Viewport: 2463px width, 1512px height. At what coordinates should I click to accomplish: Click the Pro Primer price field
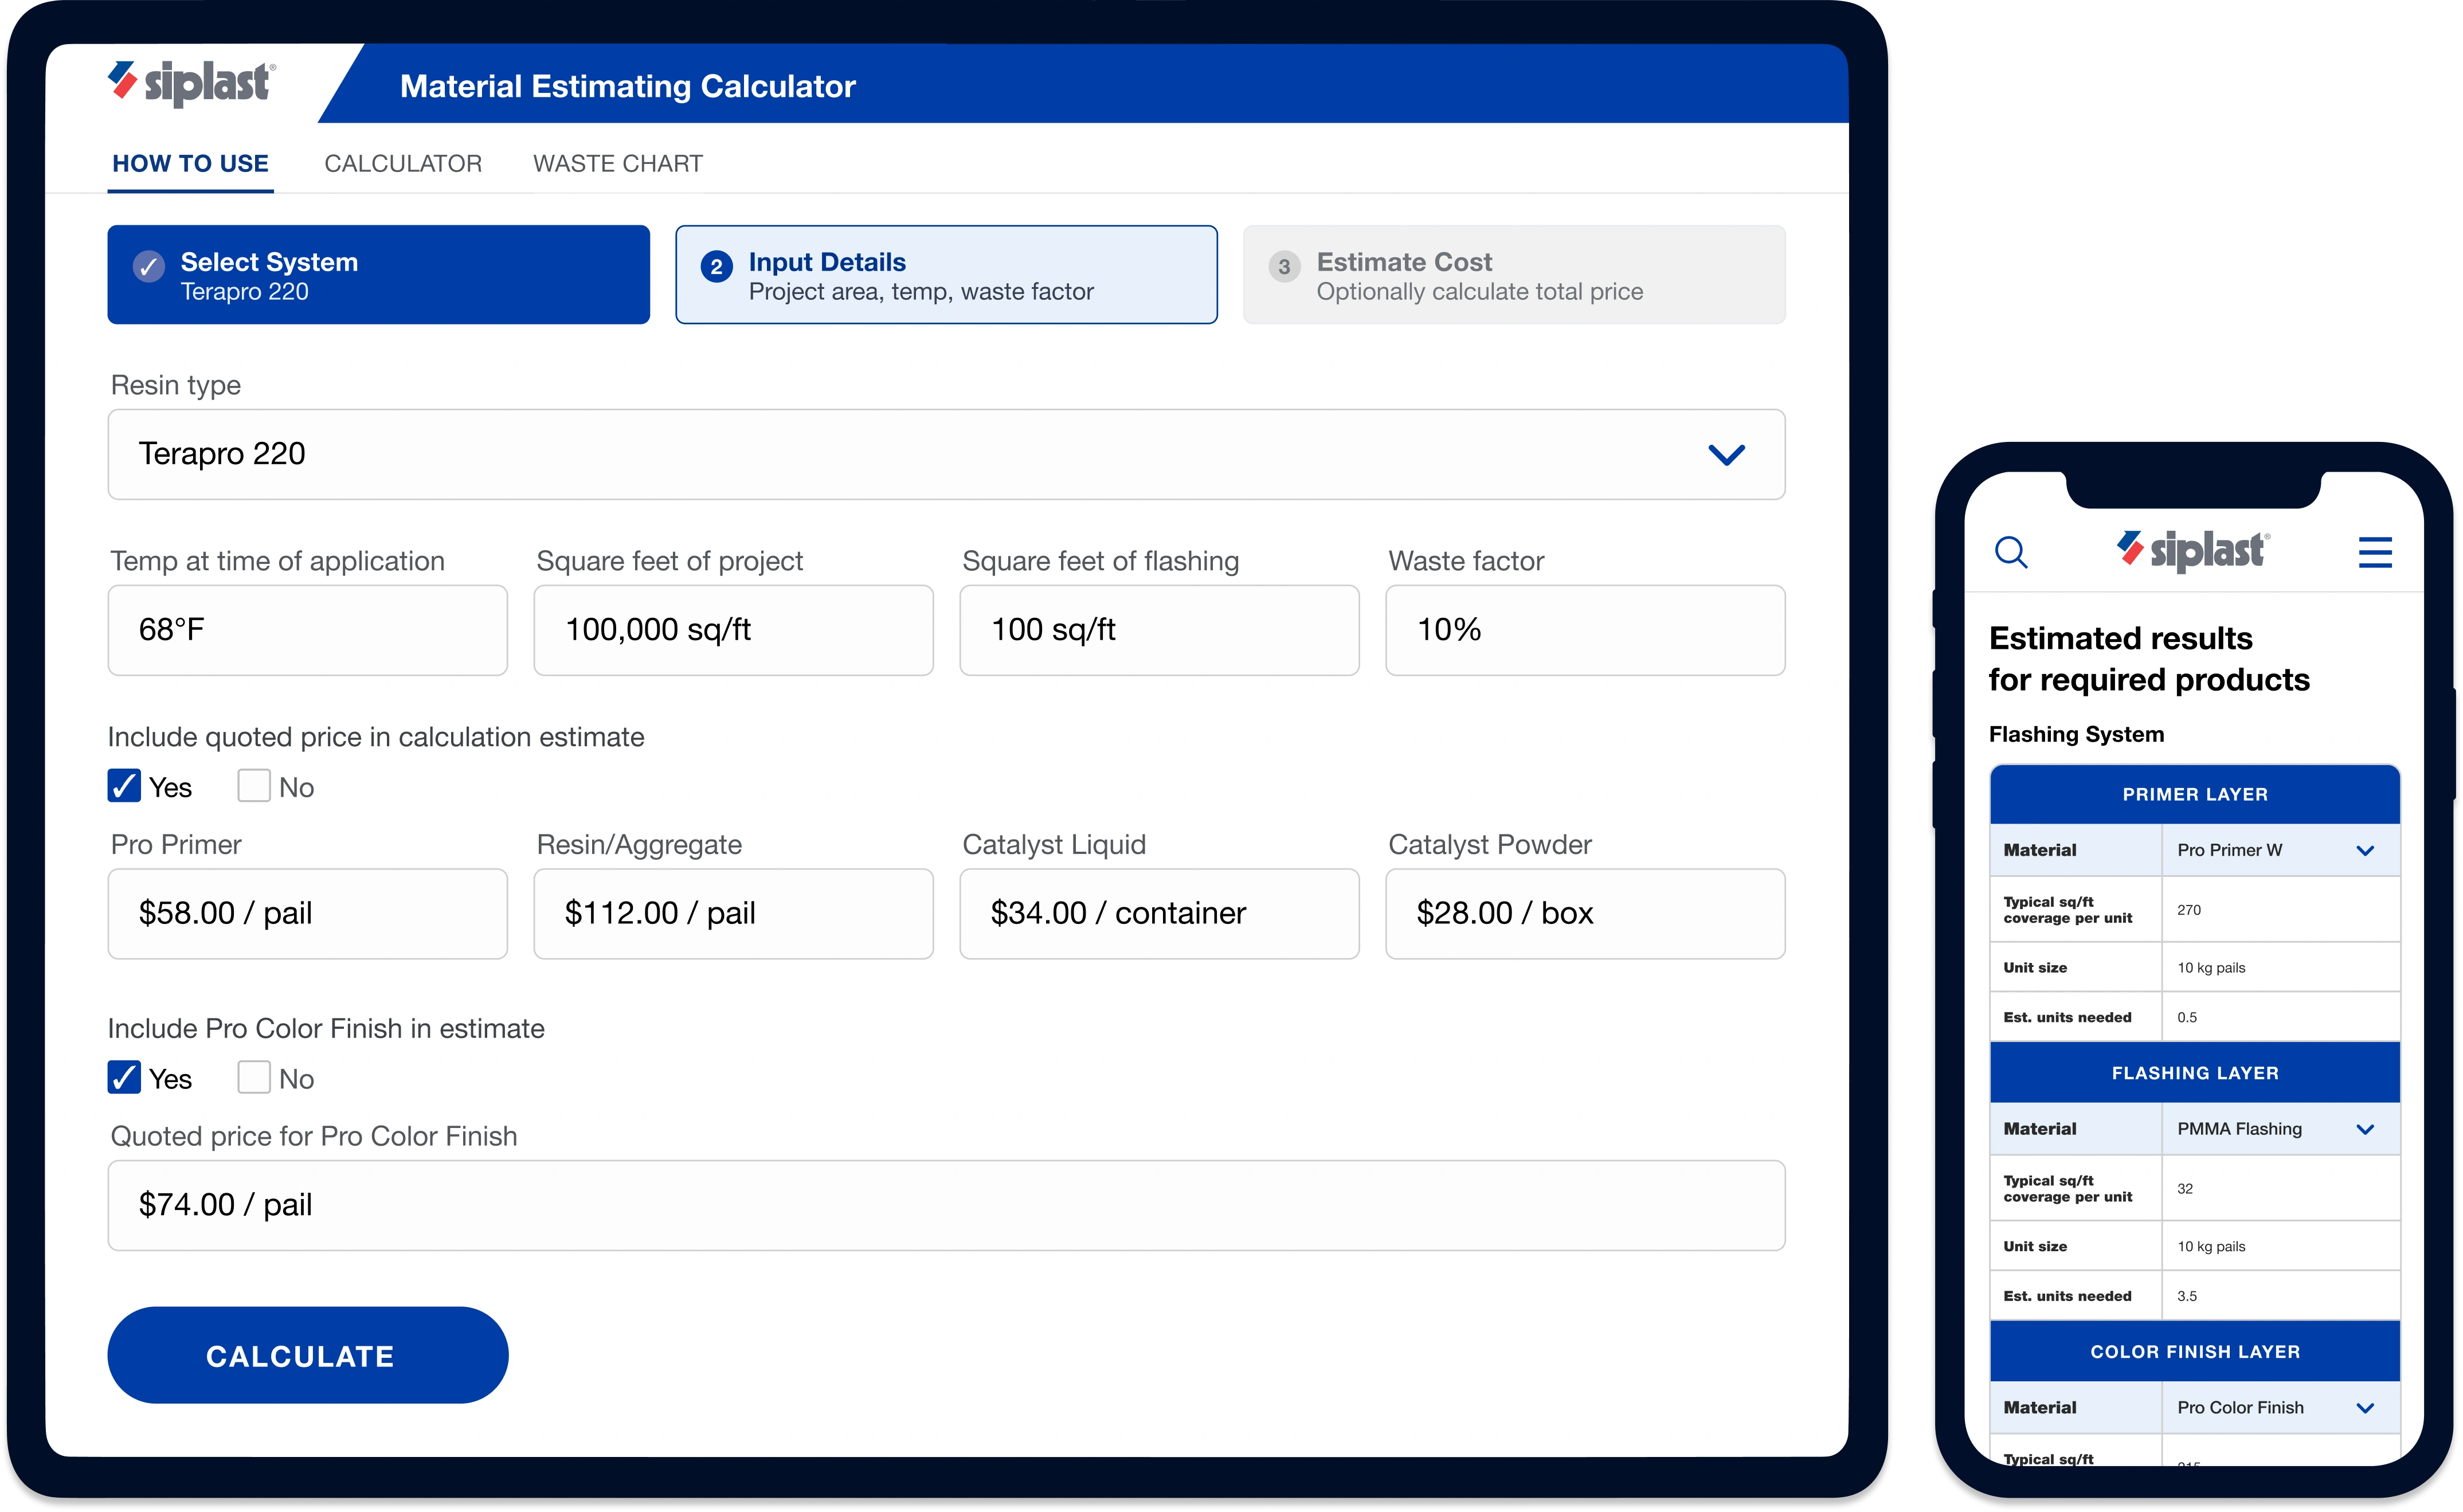pyautogui.click(x=308, y=914)
